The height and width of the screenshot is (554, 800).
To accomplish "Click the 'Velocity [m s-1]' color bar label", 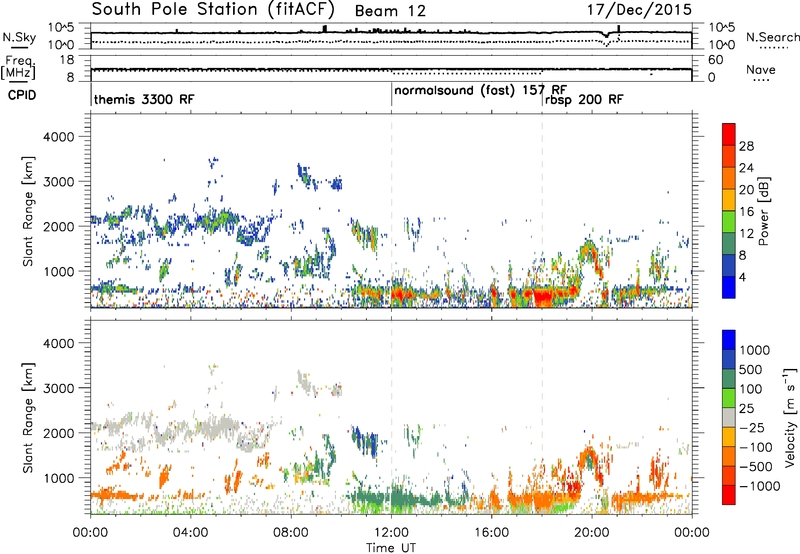I will click(x=790, y=417).
